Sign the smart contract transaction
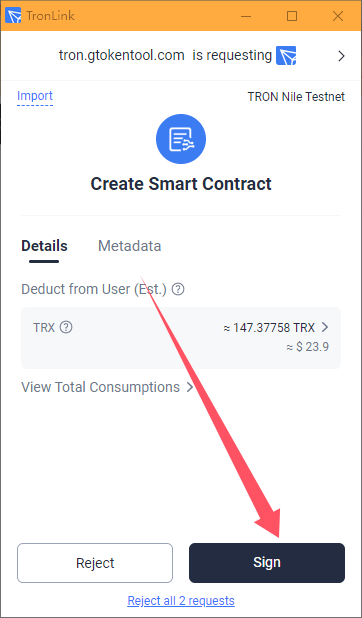362x618 pixels. 267,563
